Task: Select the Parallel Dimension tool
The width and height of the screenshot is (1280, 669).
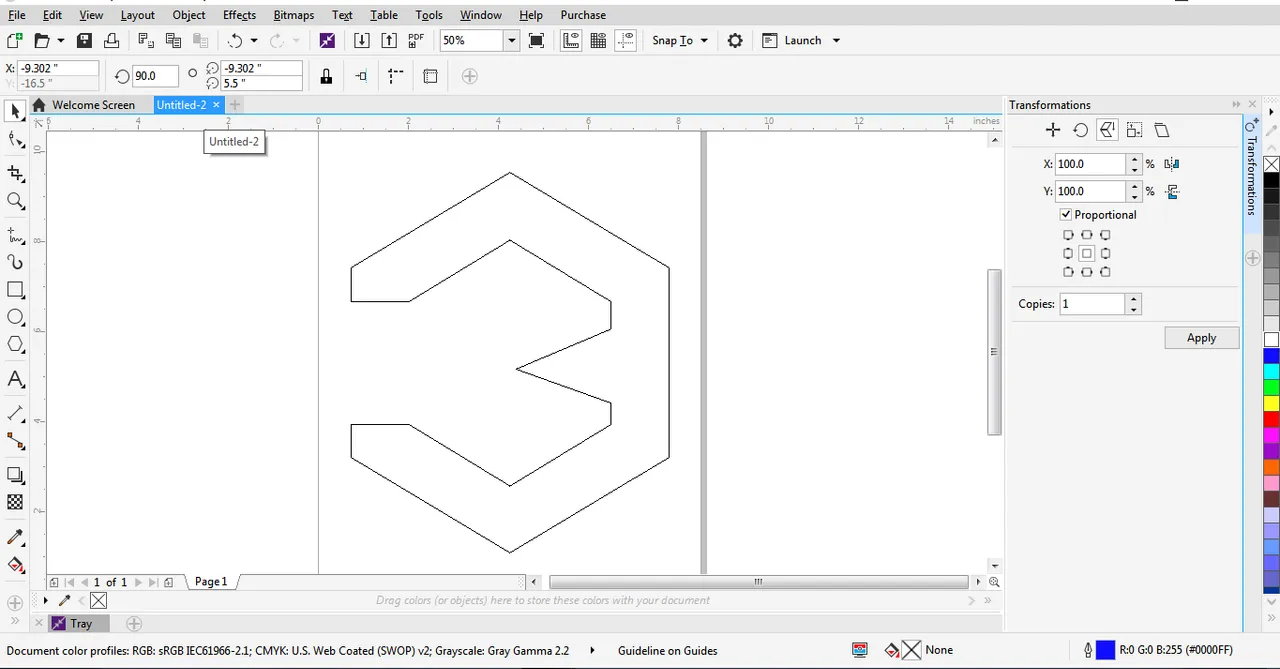Action: coord(15,412)
